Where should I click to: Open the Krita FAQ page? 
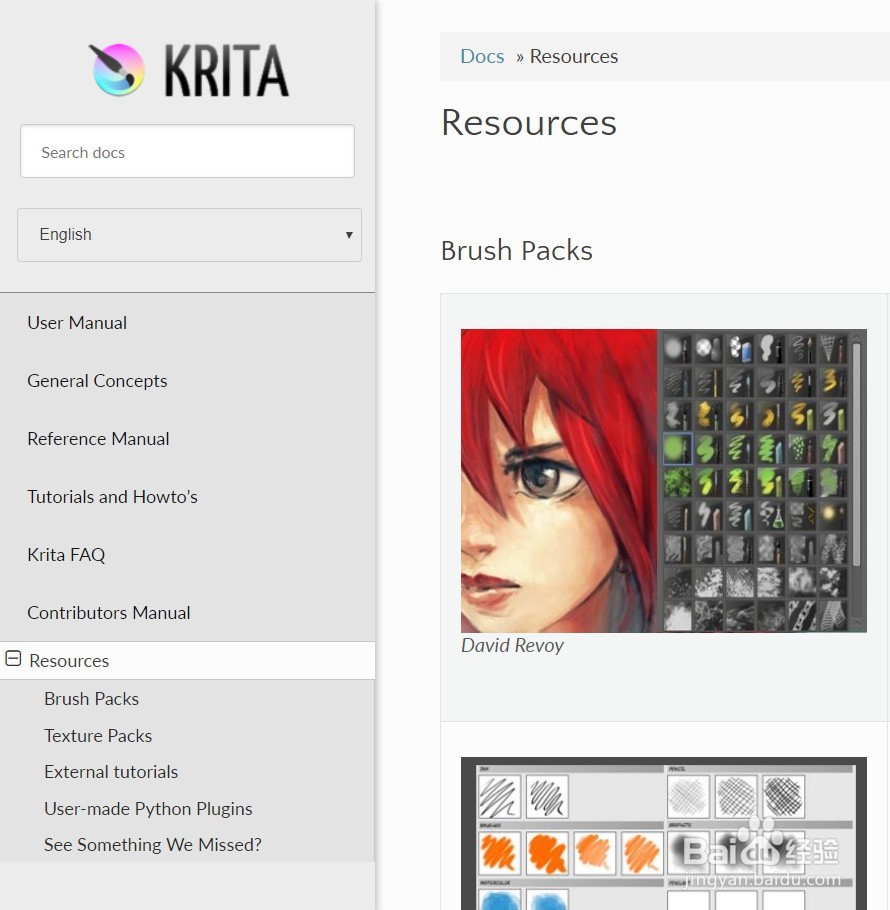[66, 555]
